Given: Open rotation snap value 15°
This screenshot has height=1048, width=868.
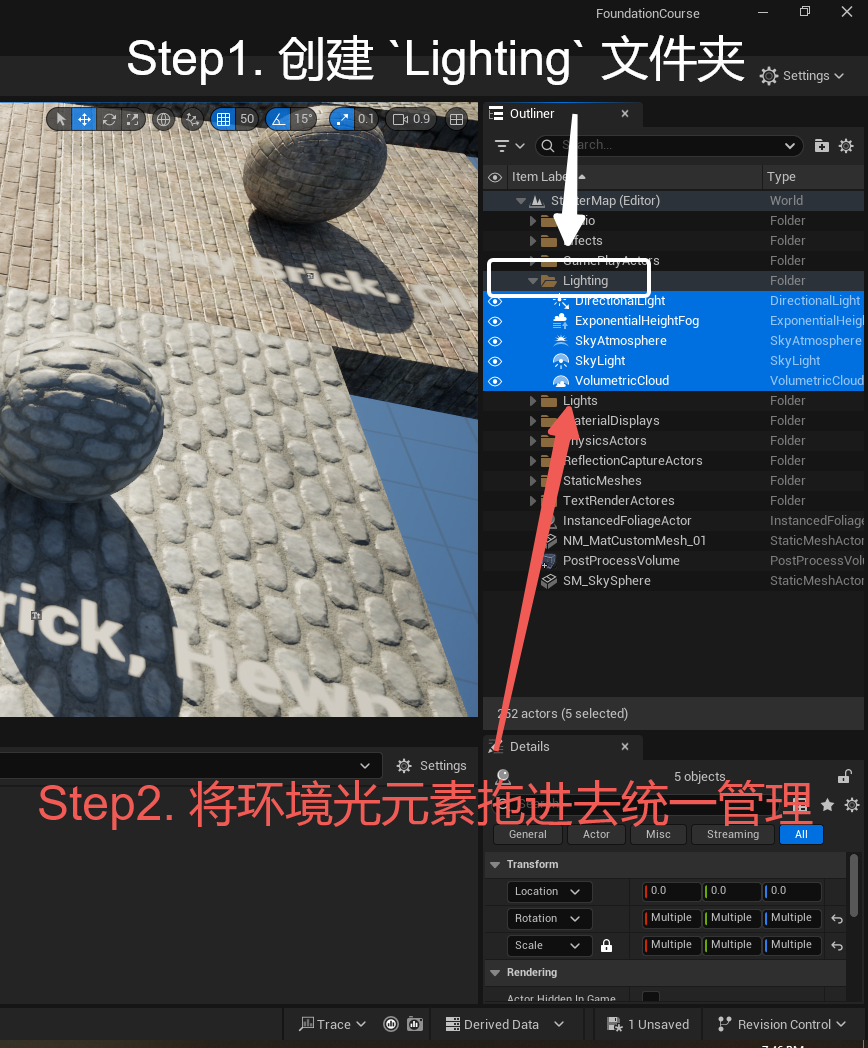Looking at the screenshot, I should coord(303,119).
